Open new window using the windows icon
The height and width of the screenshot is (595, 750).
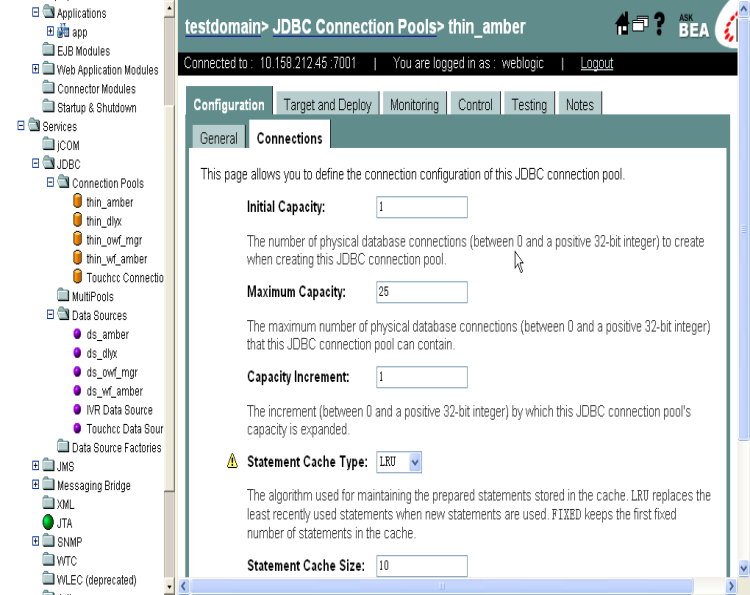(x=640, y=23)
